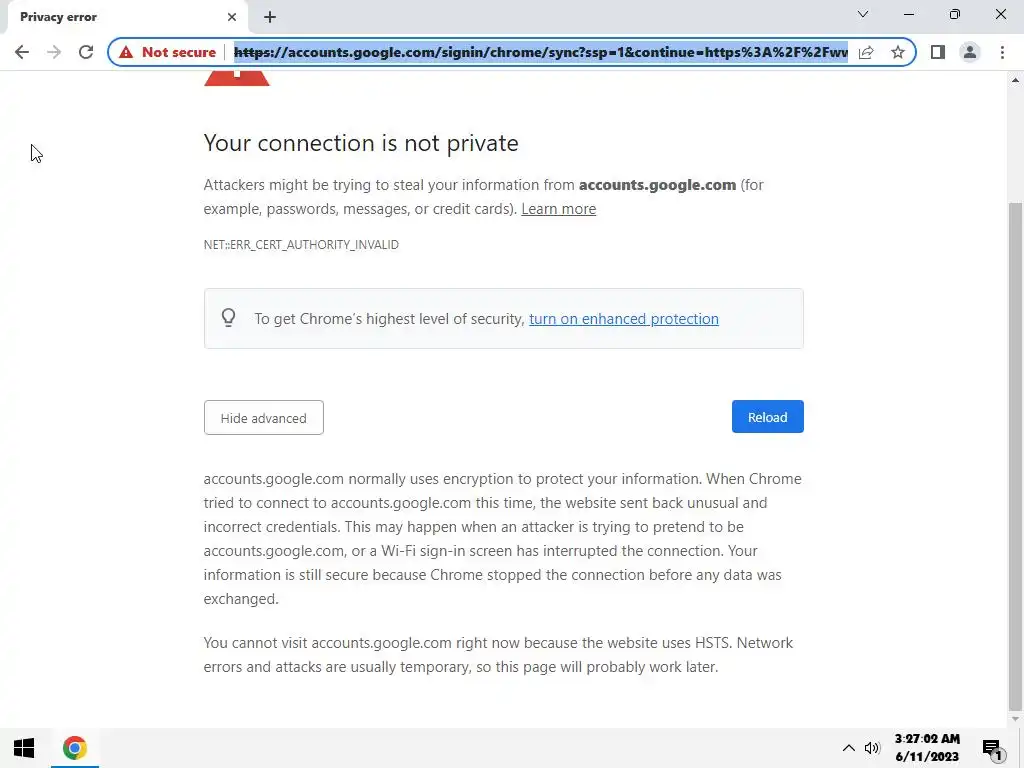Bookmark this tab with star icon
The width and height of the screenshot is (1024, 768).
click(898, 52)
